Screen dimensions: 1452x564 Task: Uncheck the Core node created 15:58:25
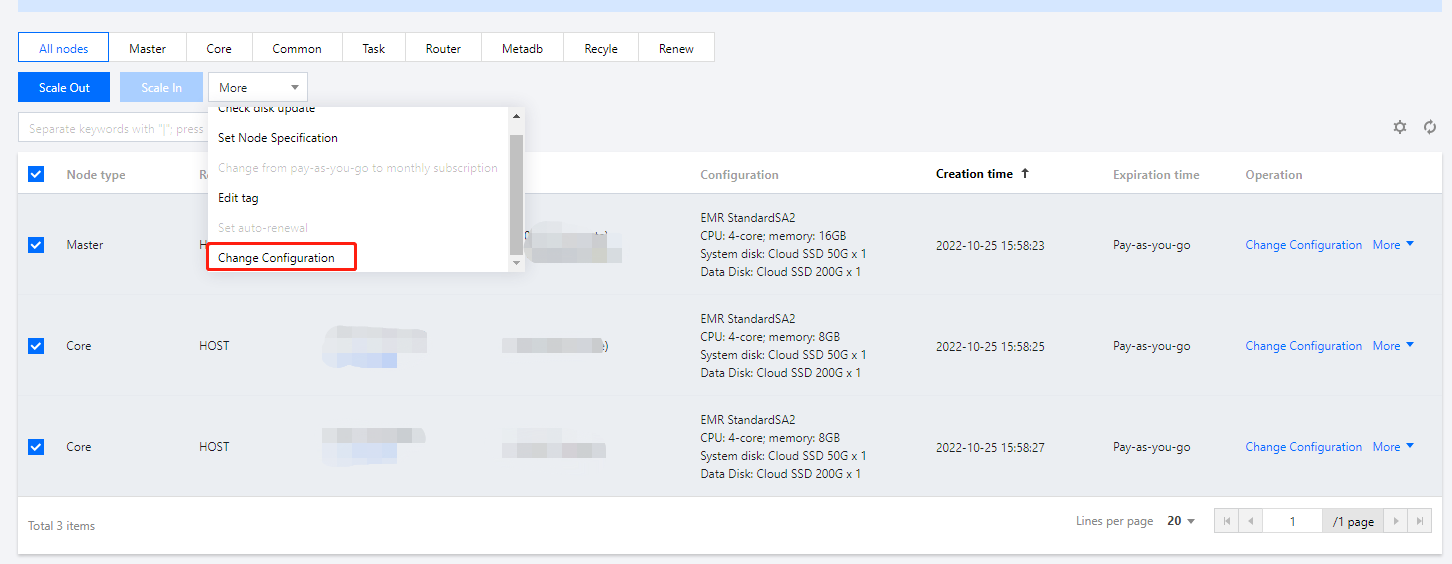click(x=36, y=346)
